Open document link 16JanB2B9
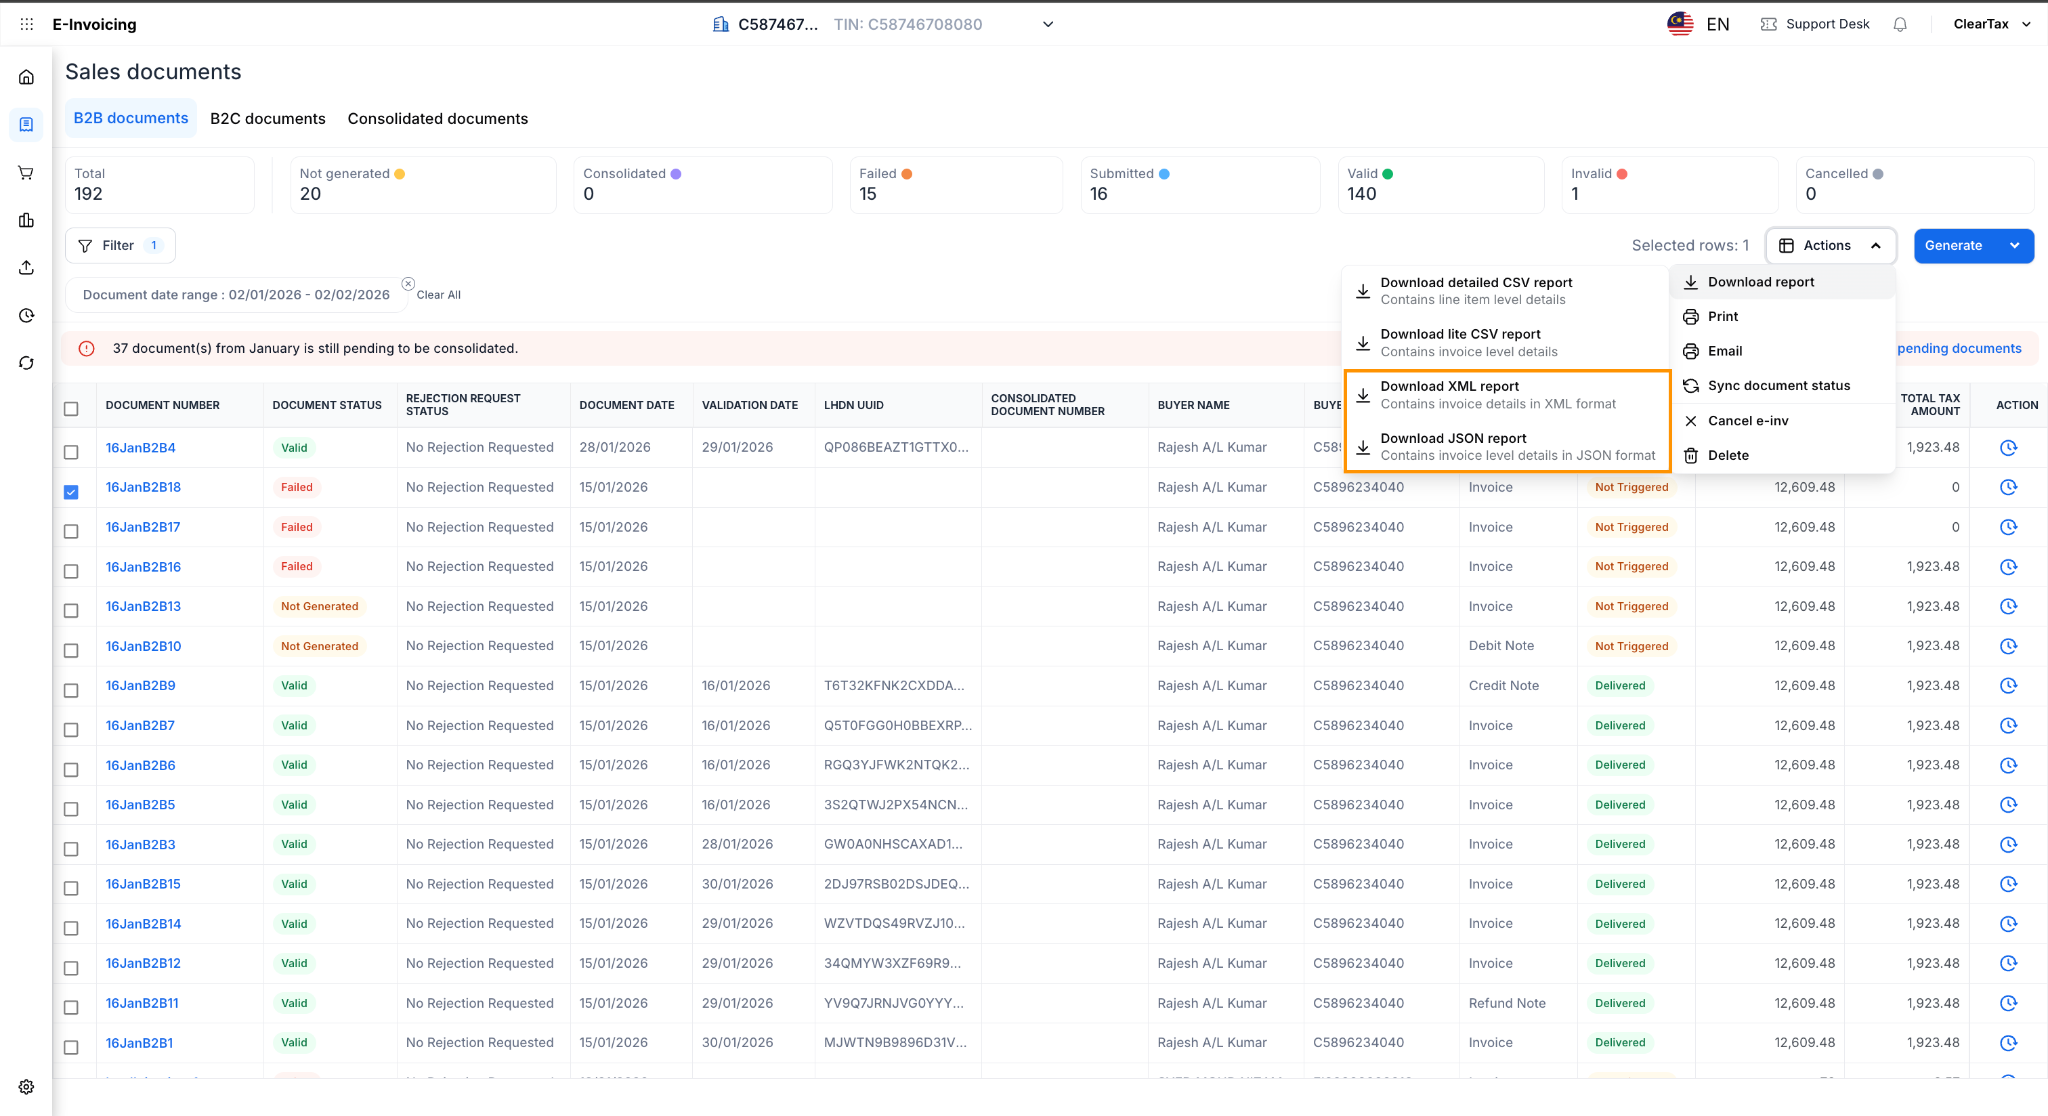 coord(141,686)
